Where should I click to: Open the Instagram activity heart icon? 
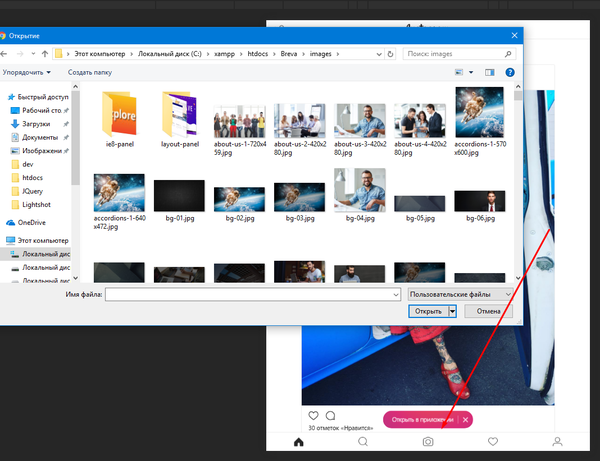(x=493, y=441)
